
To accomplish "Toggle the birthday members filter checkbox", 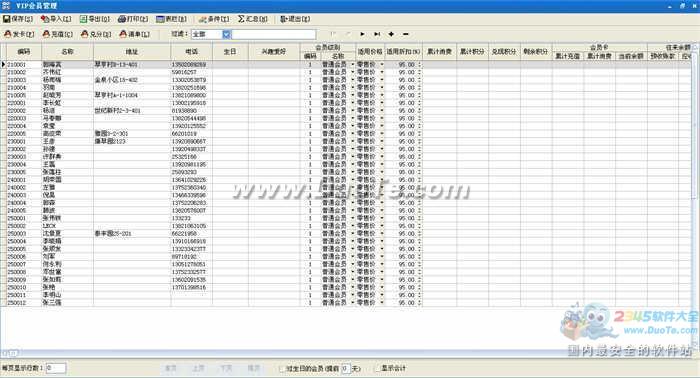I will pos(282,369).
